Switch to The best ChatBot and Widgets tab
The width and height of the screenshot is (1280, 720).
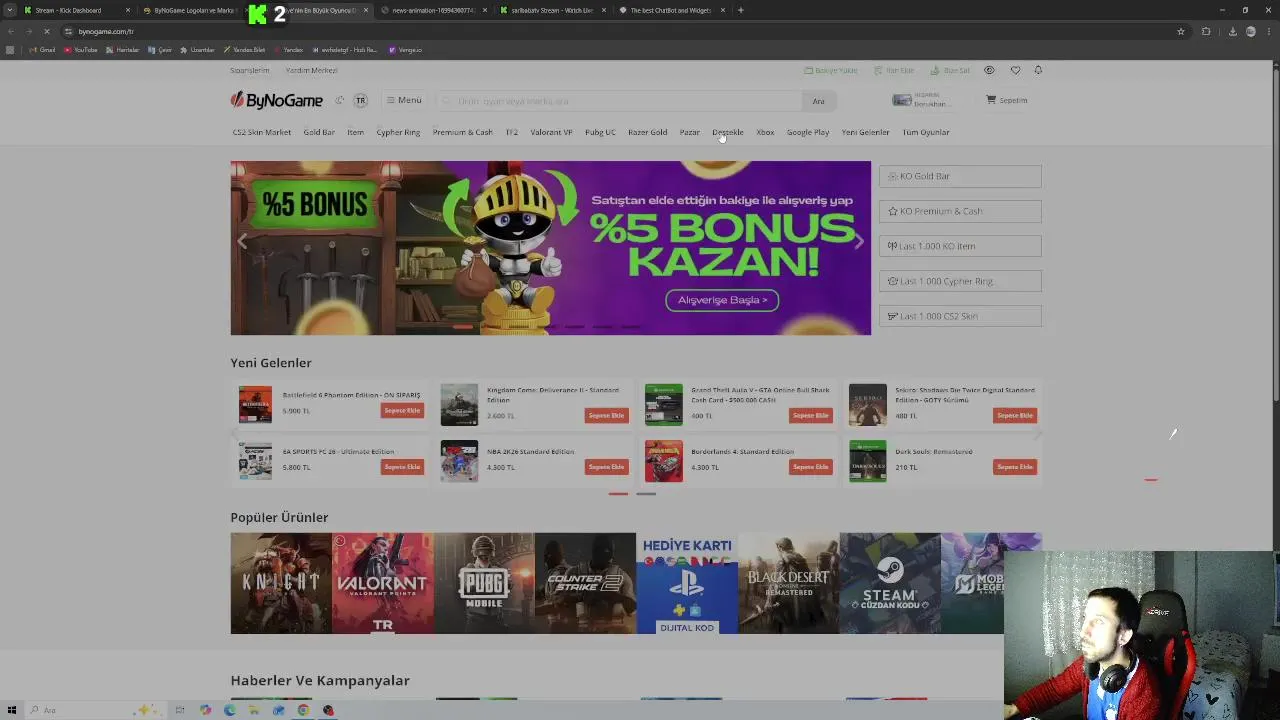(x=670, y=10)
